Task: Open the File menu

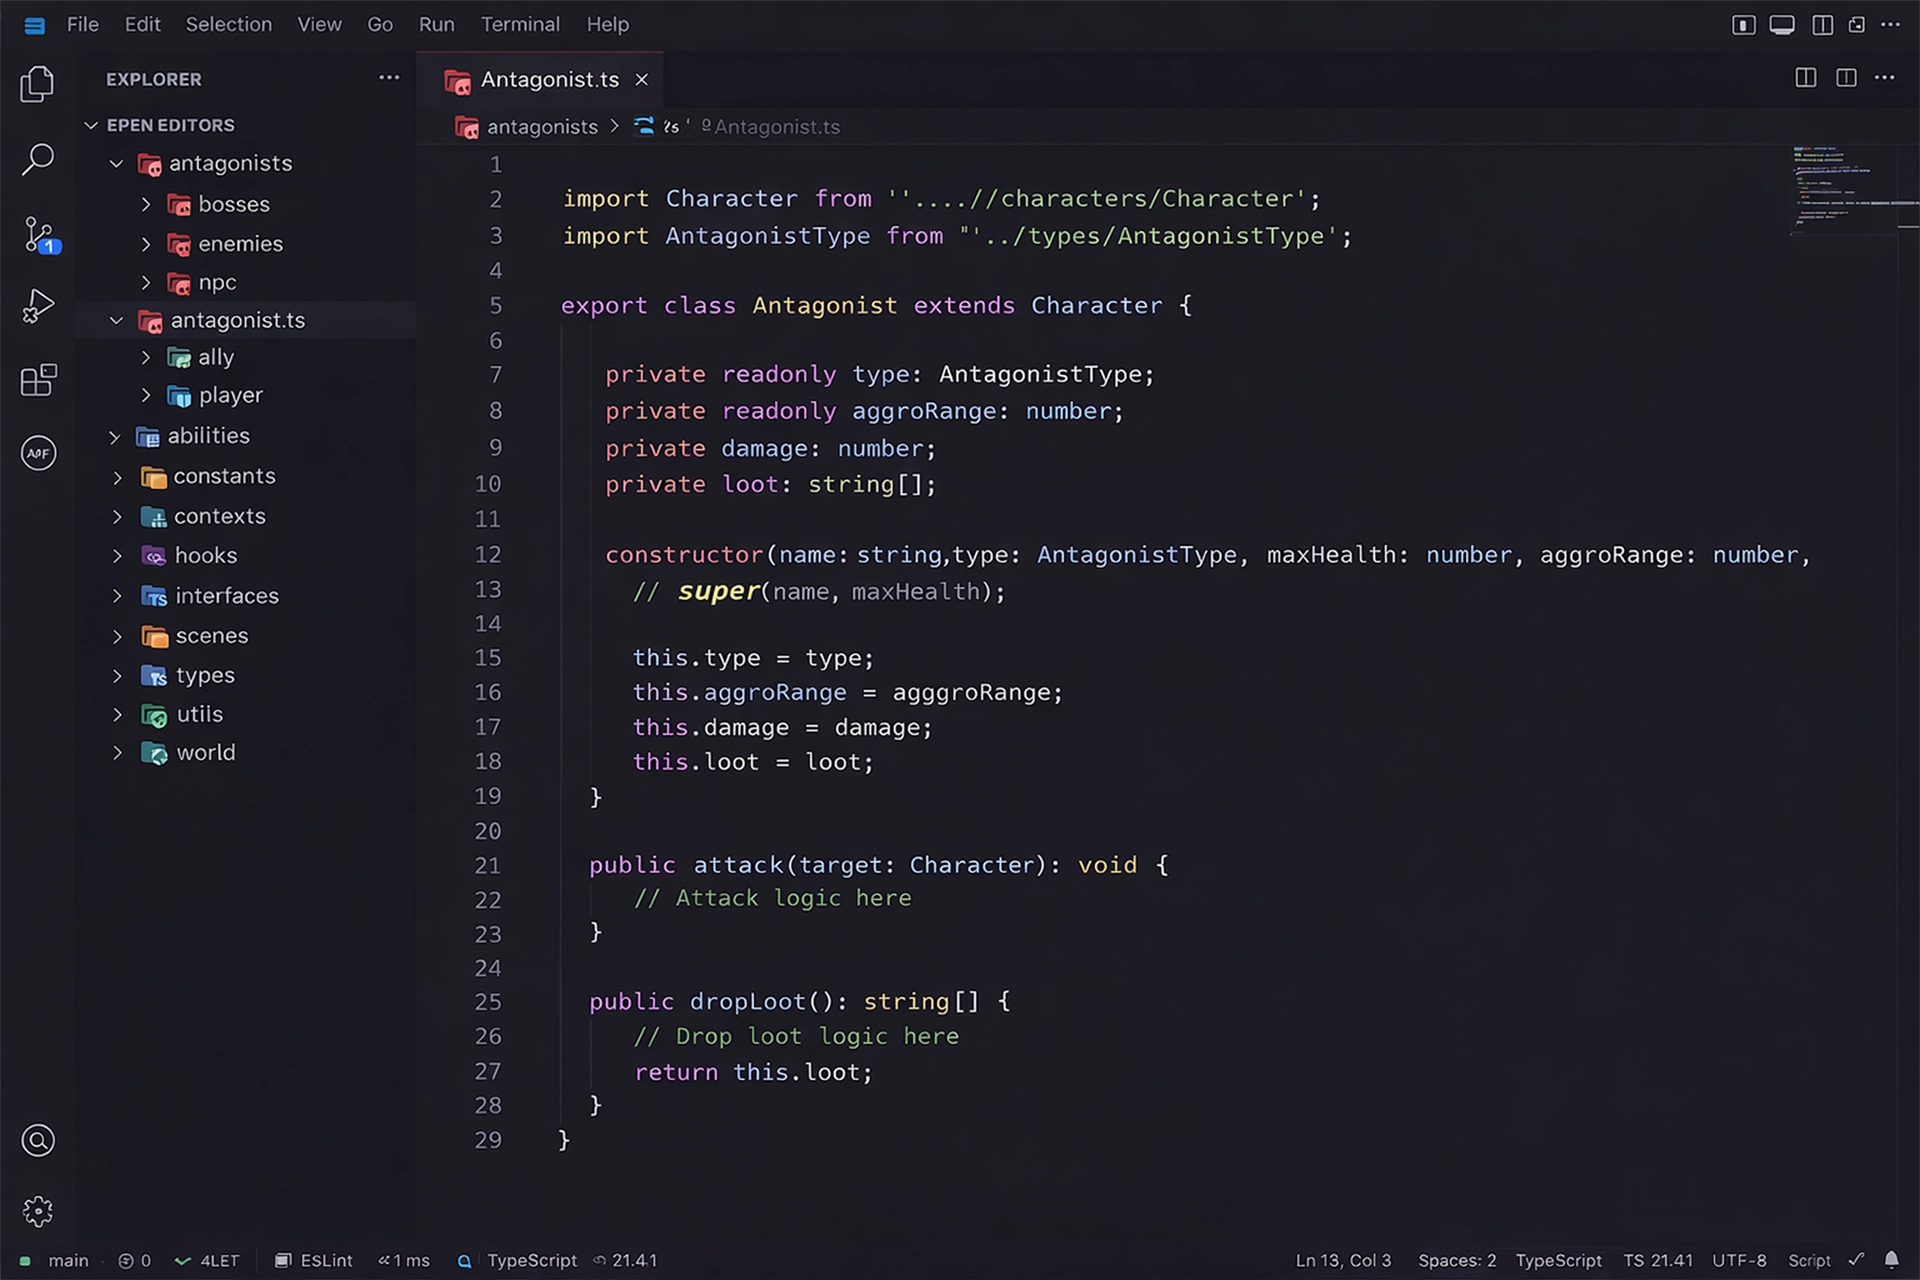Action: coord(83,24)
